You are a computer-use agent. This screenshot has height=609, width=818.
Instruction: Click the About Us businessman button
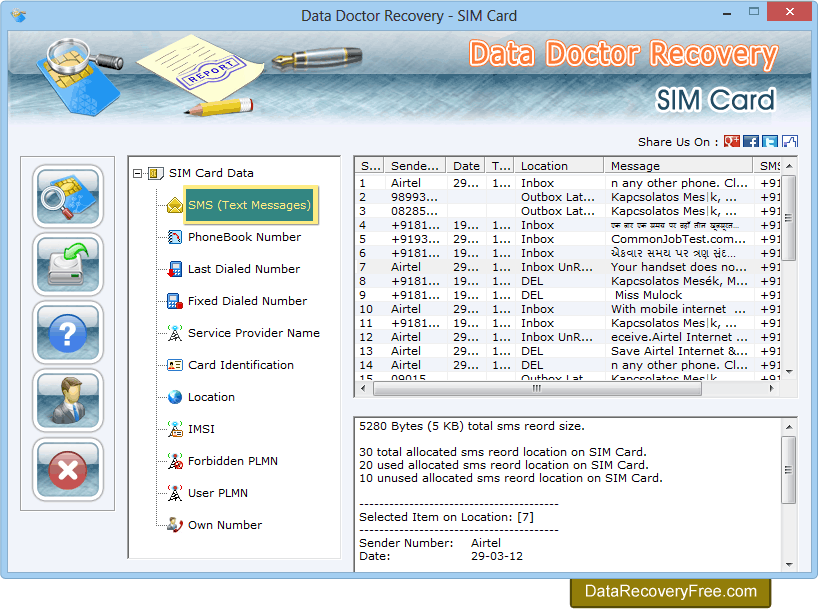click(68, 401)
